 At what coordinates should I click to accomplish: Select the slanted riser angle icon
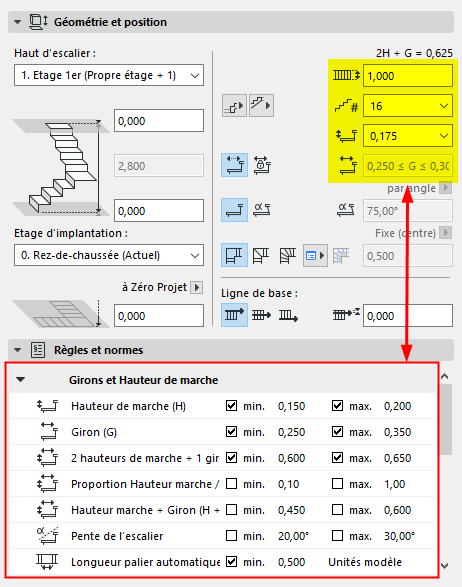[262, 210]
